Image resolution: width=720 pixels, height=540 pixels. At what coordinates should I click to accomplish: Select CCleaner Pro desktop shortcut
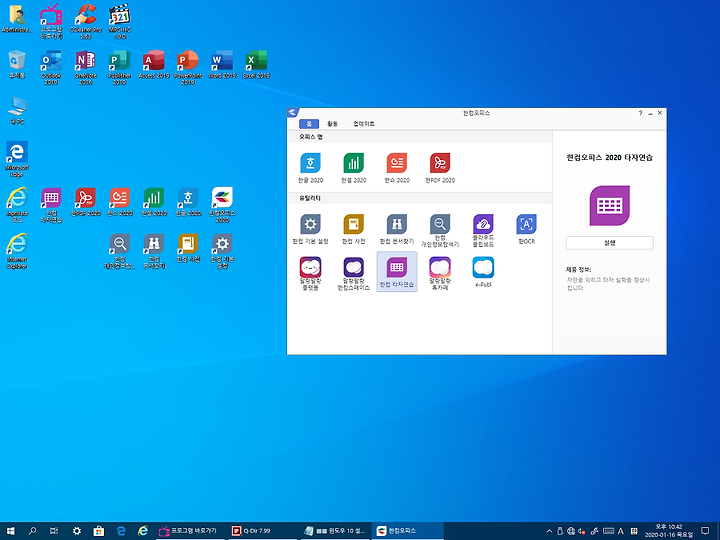pyautogui.click(x=85, y=21)
